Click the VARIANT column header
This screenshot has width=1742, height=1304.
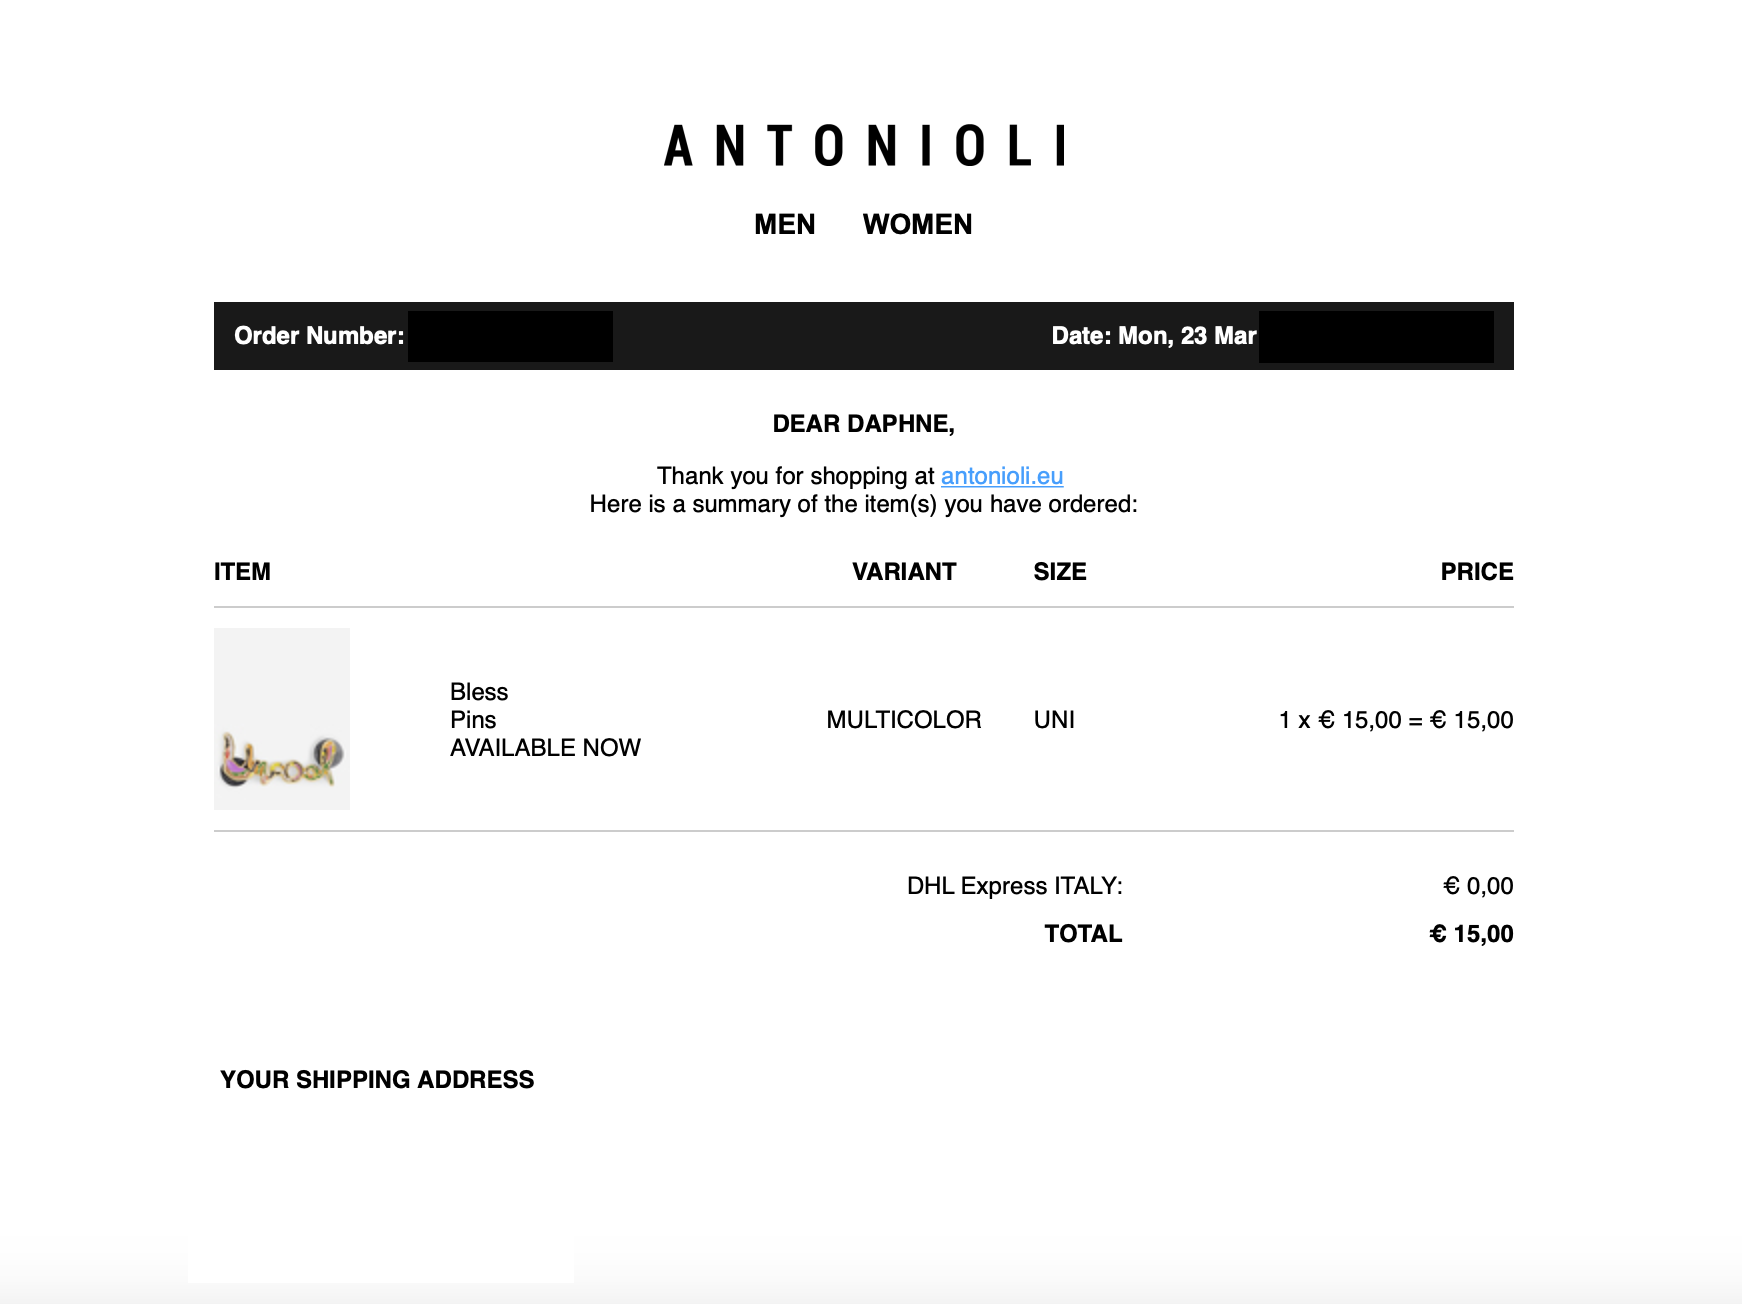[x=904, y=572]
